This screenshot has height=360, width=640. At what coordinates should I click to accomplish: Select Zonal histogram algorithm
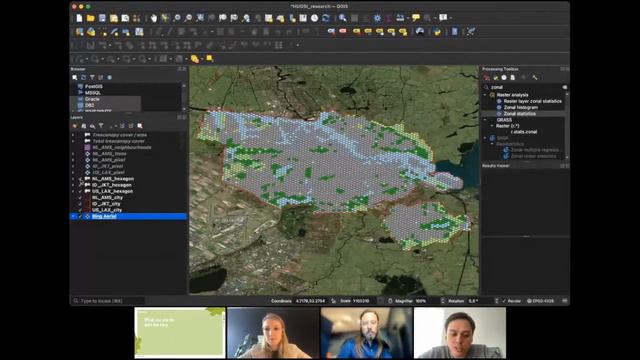pyautogui.click(x=520, y=107)
